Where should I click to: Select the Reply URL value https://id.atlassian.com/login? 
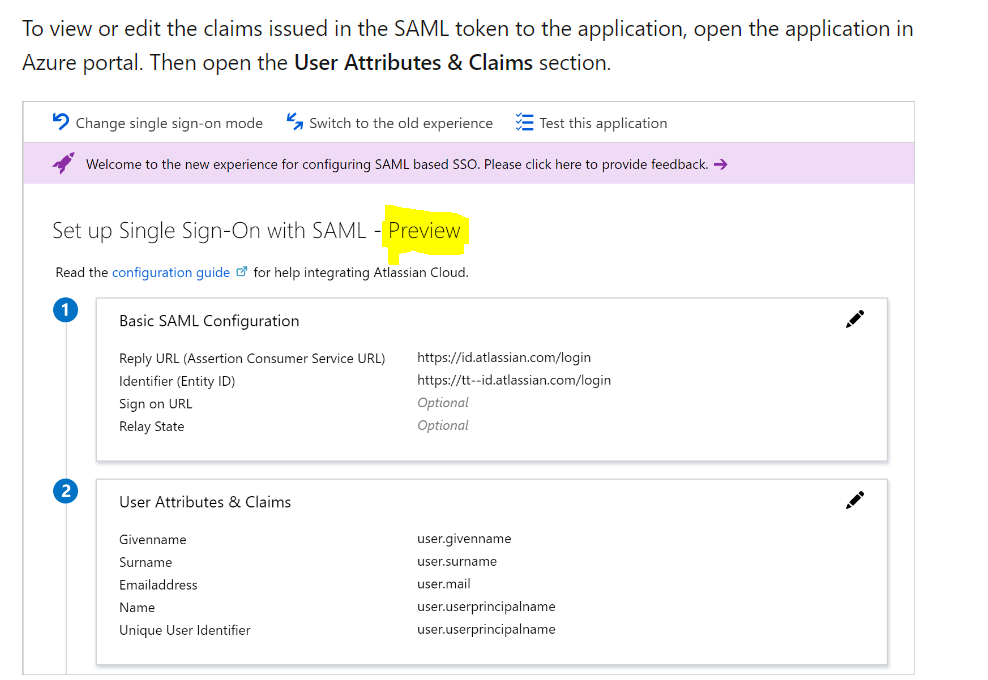(504, 357)
